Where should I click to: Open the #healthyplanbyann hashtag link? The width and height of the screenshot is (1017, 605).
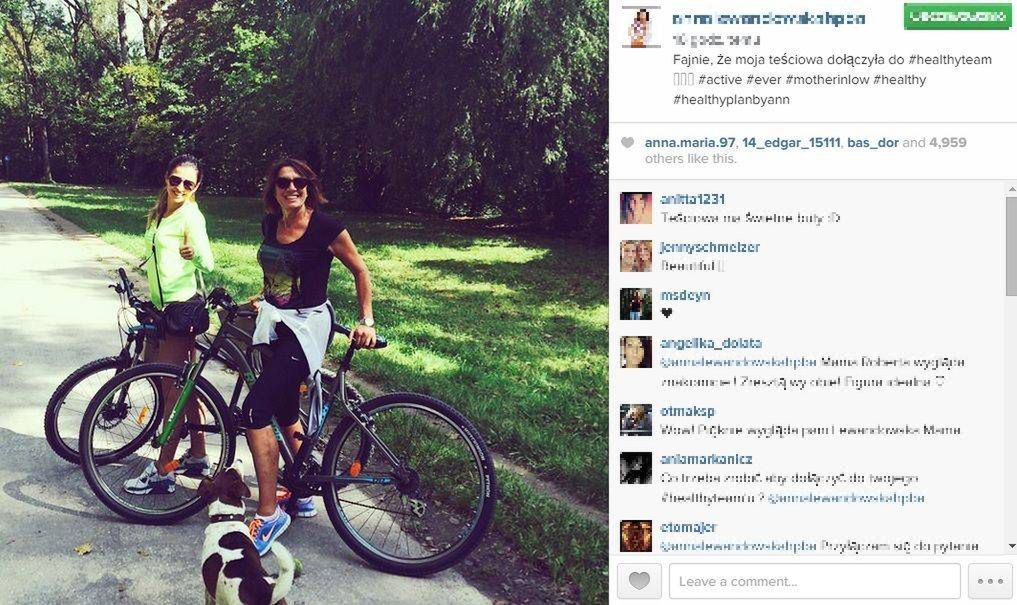[731, 100]
